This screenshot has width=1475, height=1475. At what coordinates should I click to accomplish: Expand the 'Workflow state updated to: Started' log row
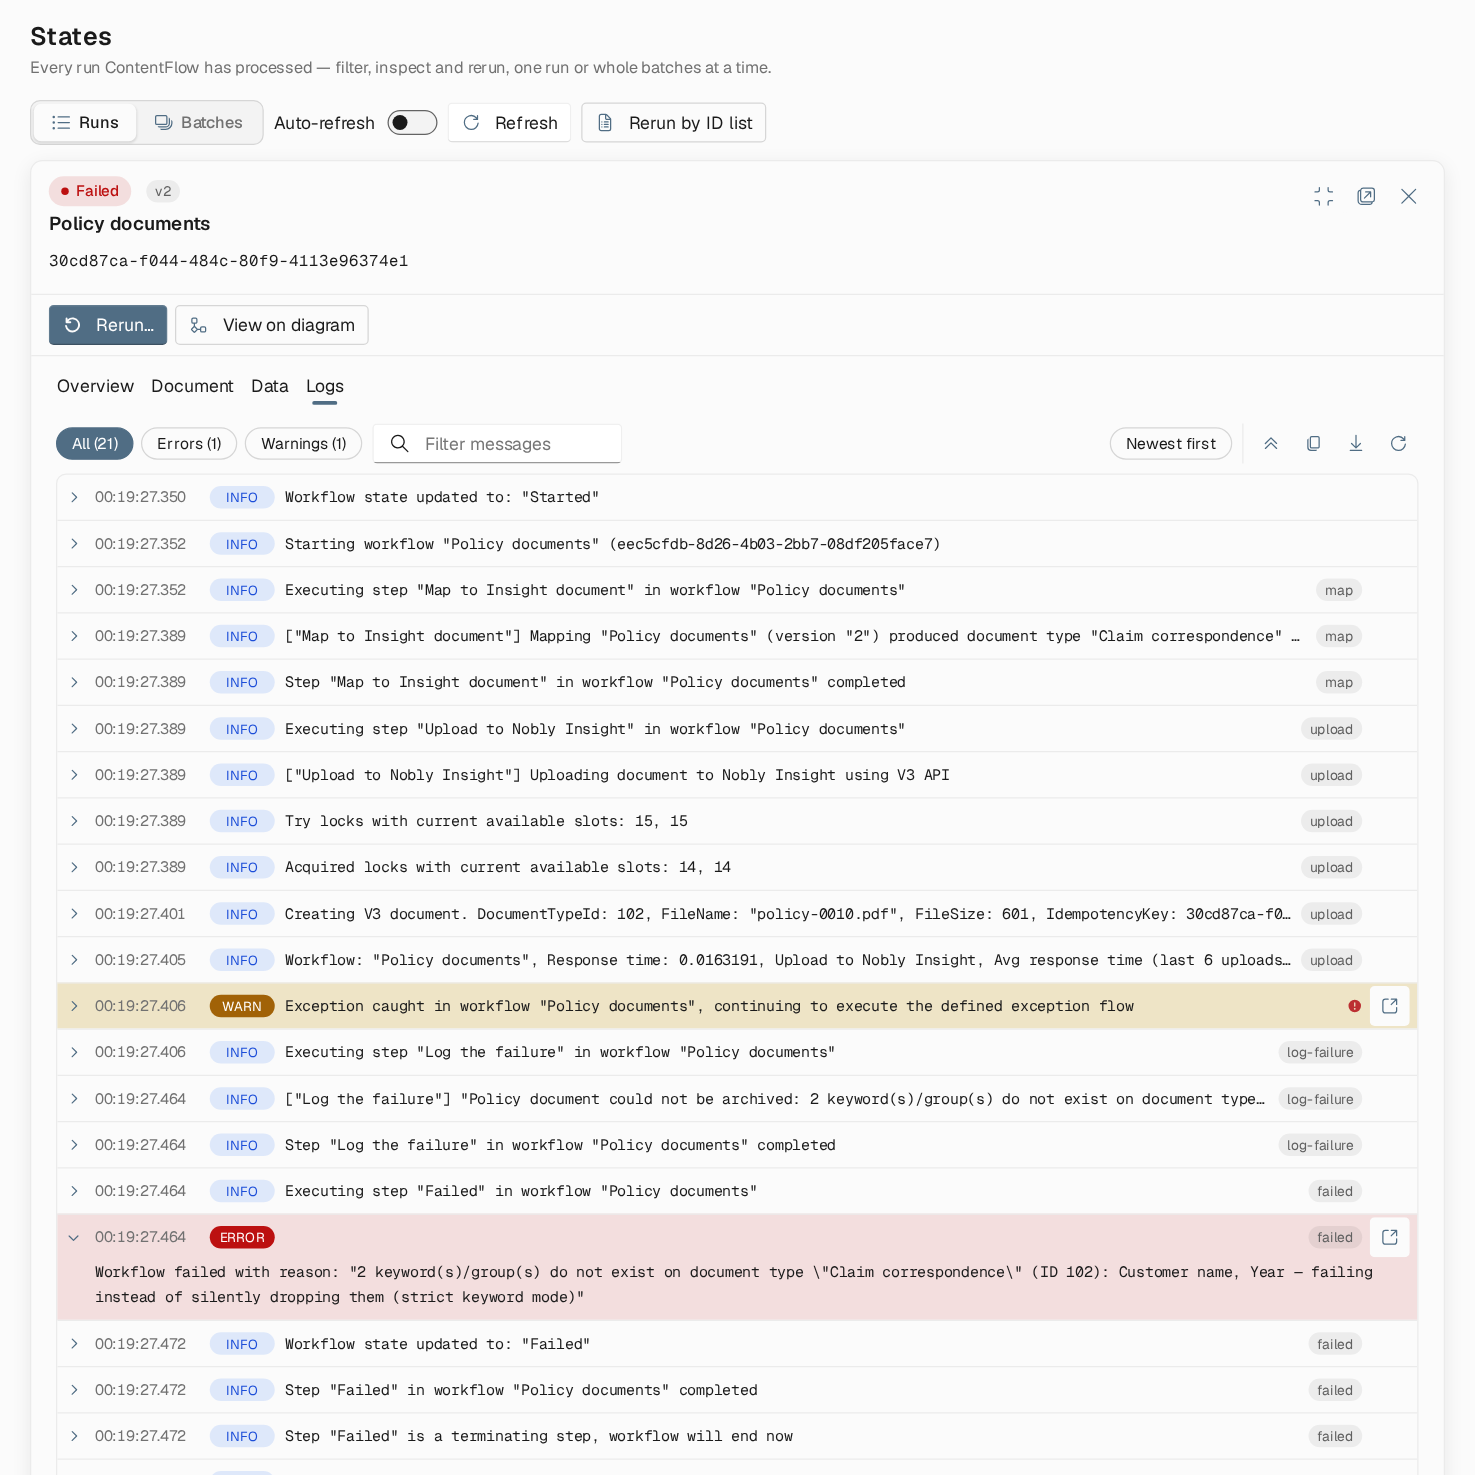click(x=74, y=497)
